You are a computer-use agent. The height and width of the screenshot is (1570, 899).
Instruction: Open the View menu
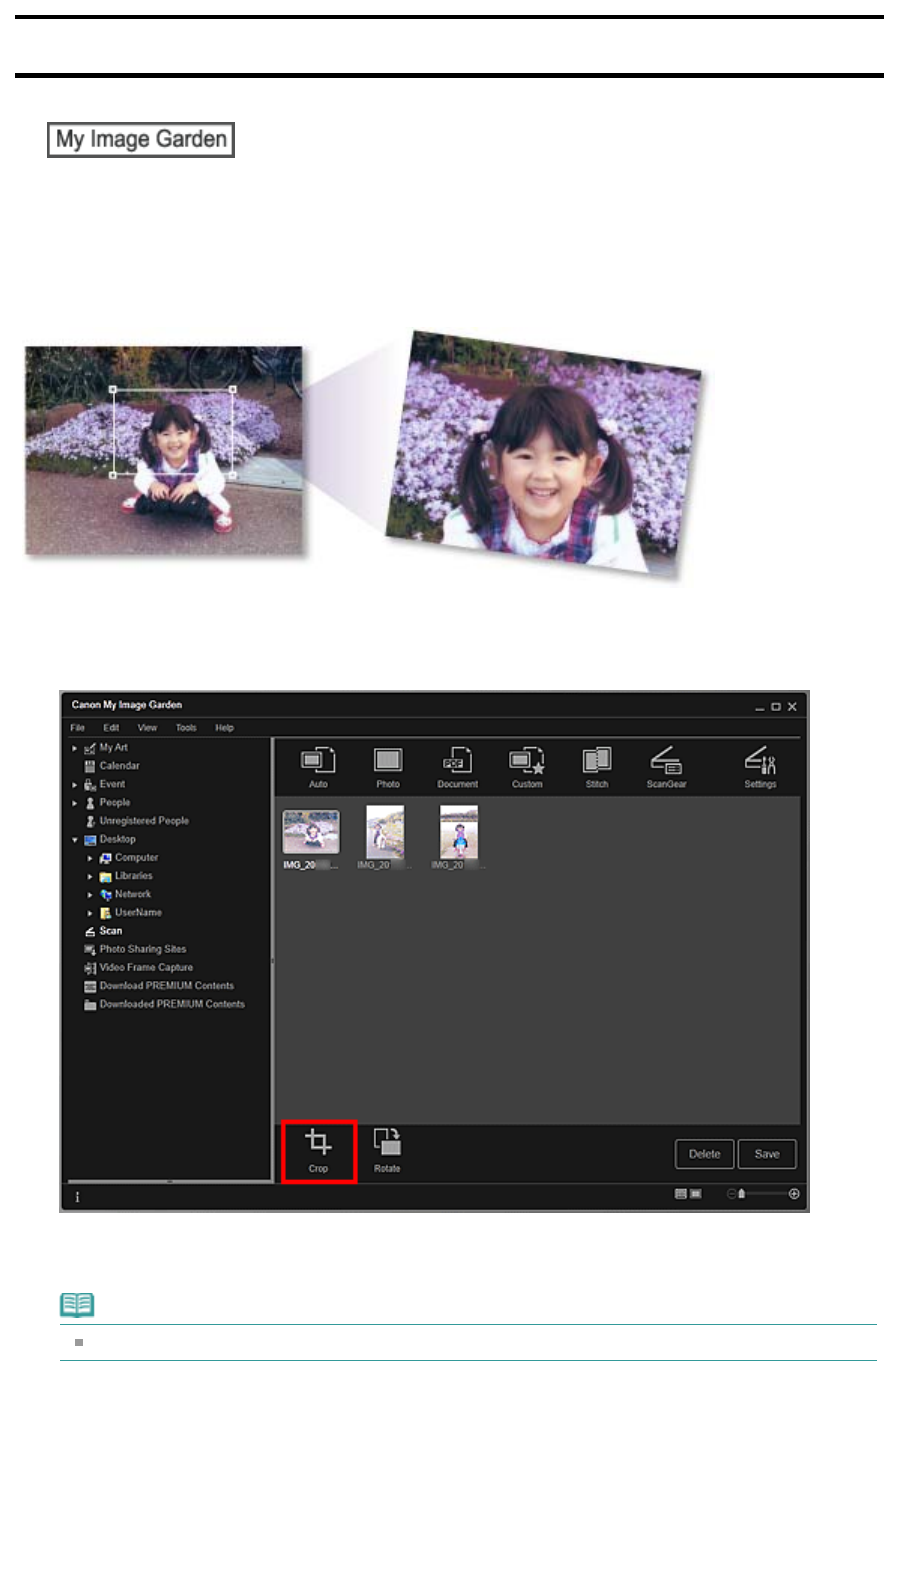click(x=147, y=728)
